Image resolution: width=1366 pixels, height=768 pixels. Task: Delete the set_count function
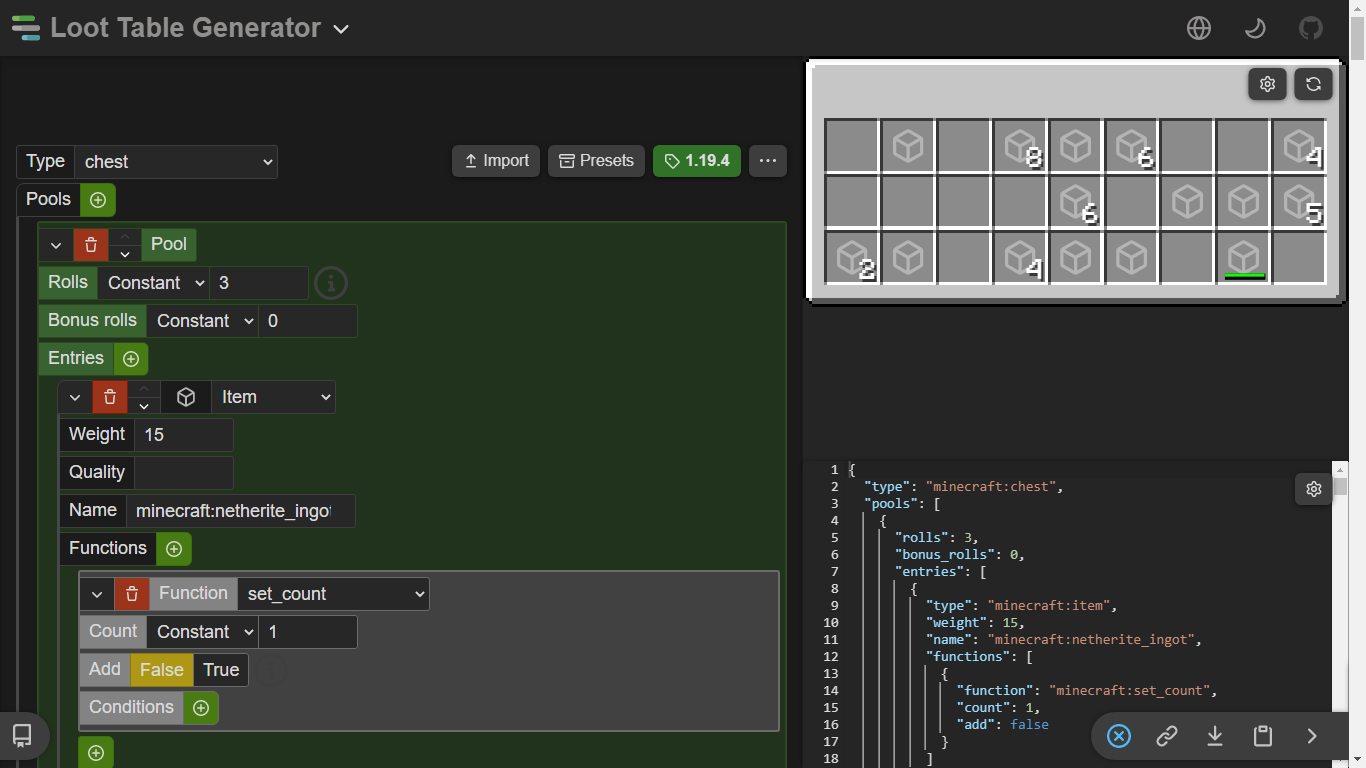click(x=132, y=594)
